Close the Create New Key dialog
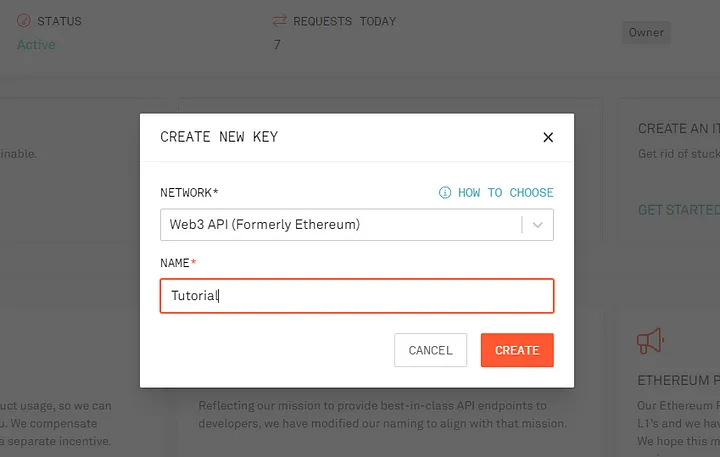 point(548,137)
